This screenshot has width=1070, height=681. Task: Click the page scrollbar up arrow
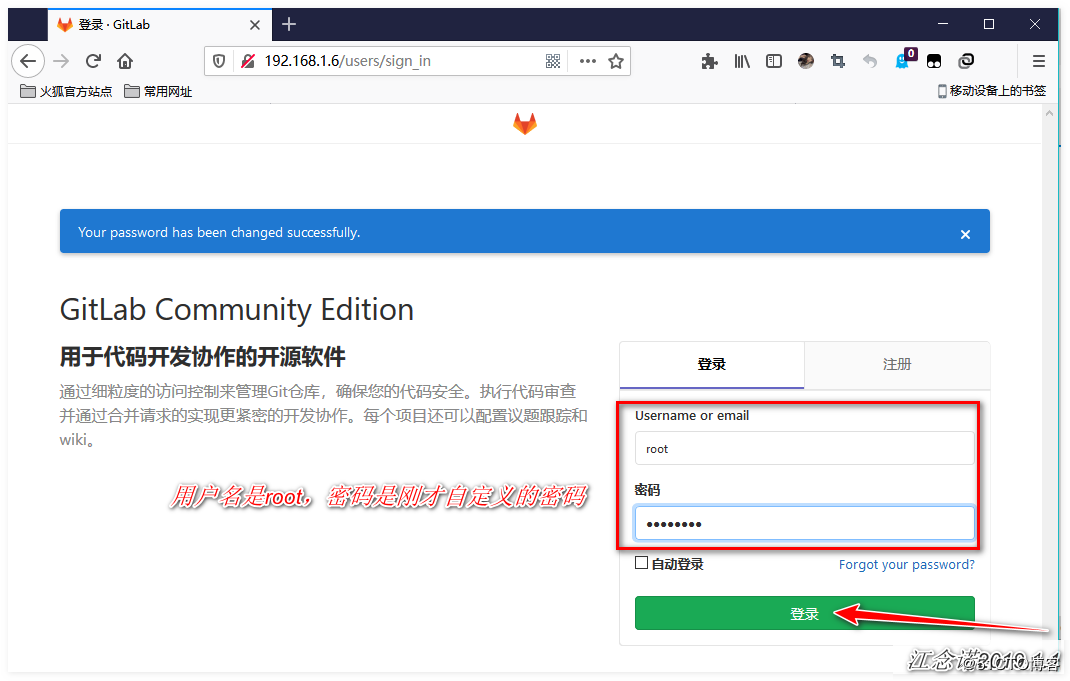pos(1050,114)
